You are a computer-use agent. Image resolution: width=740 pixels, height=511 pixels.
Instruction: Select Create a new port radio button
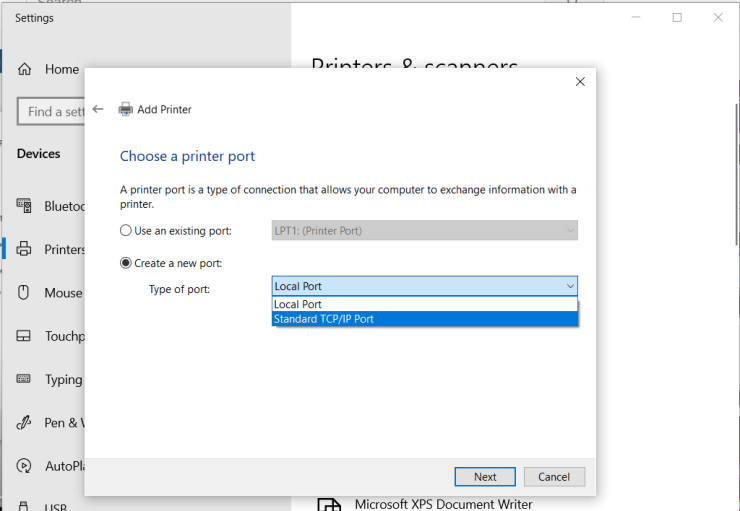(126, 263)
